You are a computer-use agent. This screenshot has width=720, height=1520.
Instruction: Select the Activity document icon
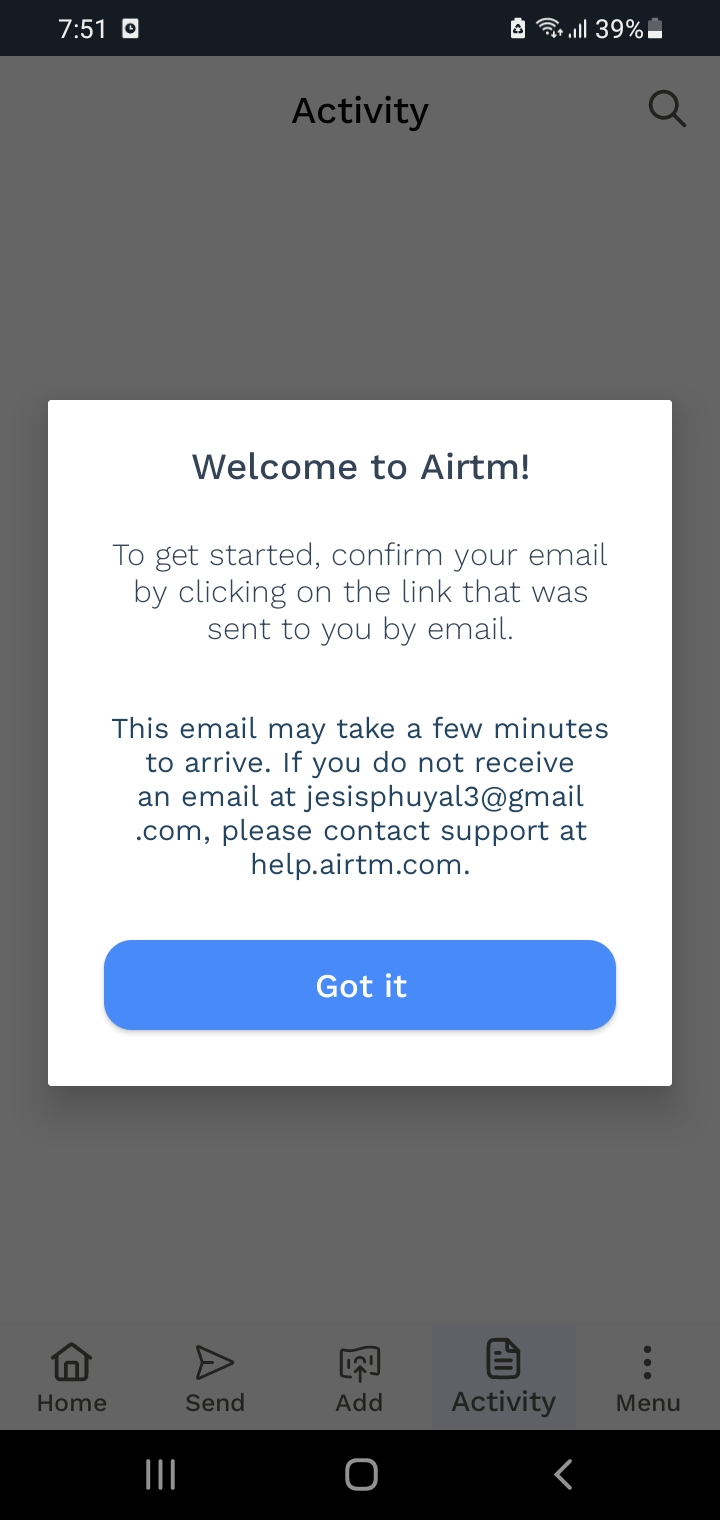tap(503, 1360)
